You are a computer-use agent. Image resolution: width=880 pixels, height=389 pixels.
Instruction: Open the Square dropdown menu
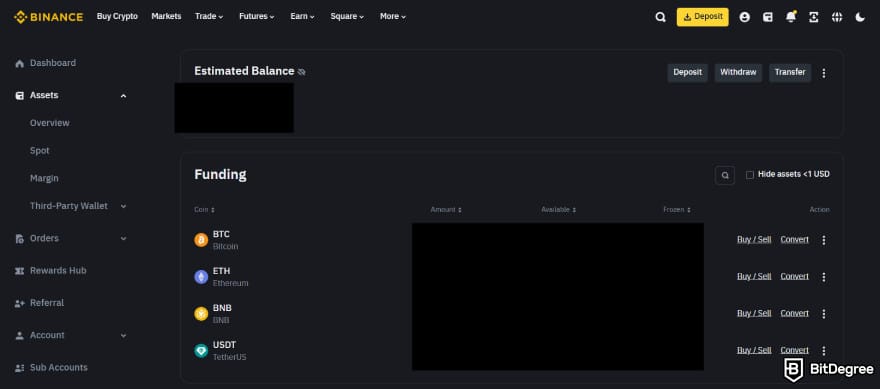point(347,16)
